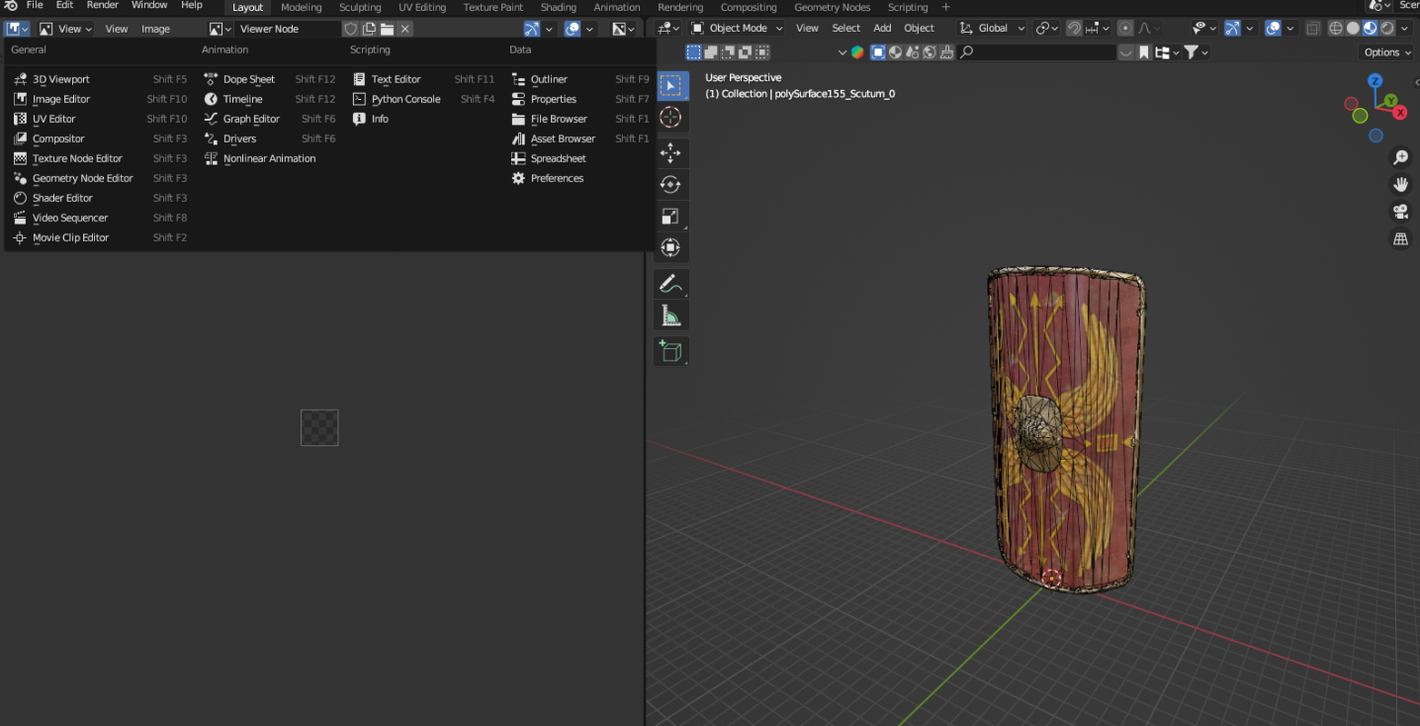Image resolution: width=1420 pixels, height=726 pixels.
Task: Select the Cursor tool in toolbar
Action: pyautogui.click(x=671, y=118)
